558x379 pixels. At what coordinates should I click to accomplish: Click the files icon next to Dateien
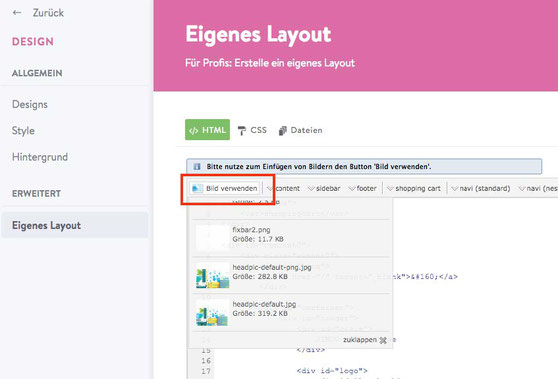[283, 131]
